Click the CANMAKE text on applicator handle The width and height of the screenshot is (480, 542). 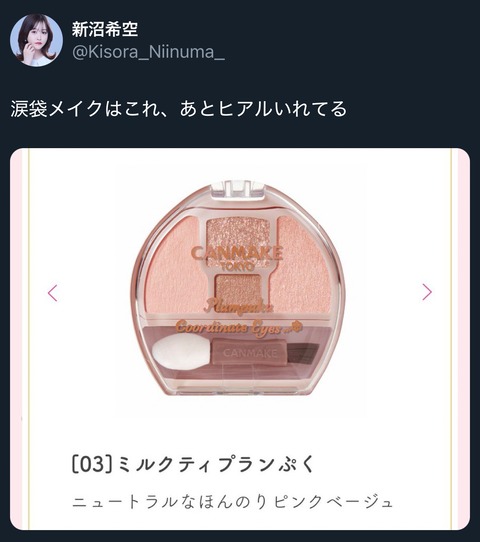[x=250, y=353]
